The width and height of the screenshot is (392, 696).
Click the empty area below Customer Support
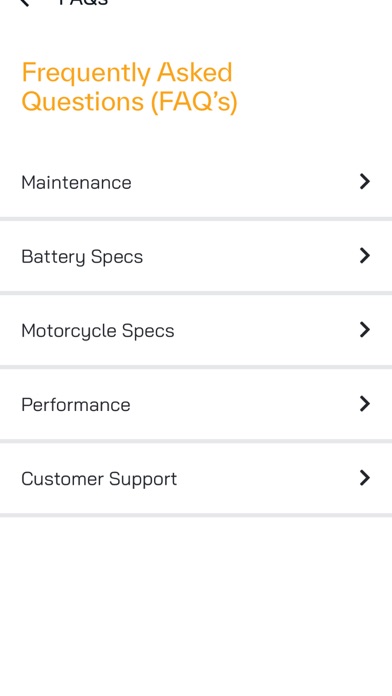coord(196,606)
